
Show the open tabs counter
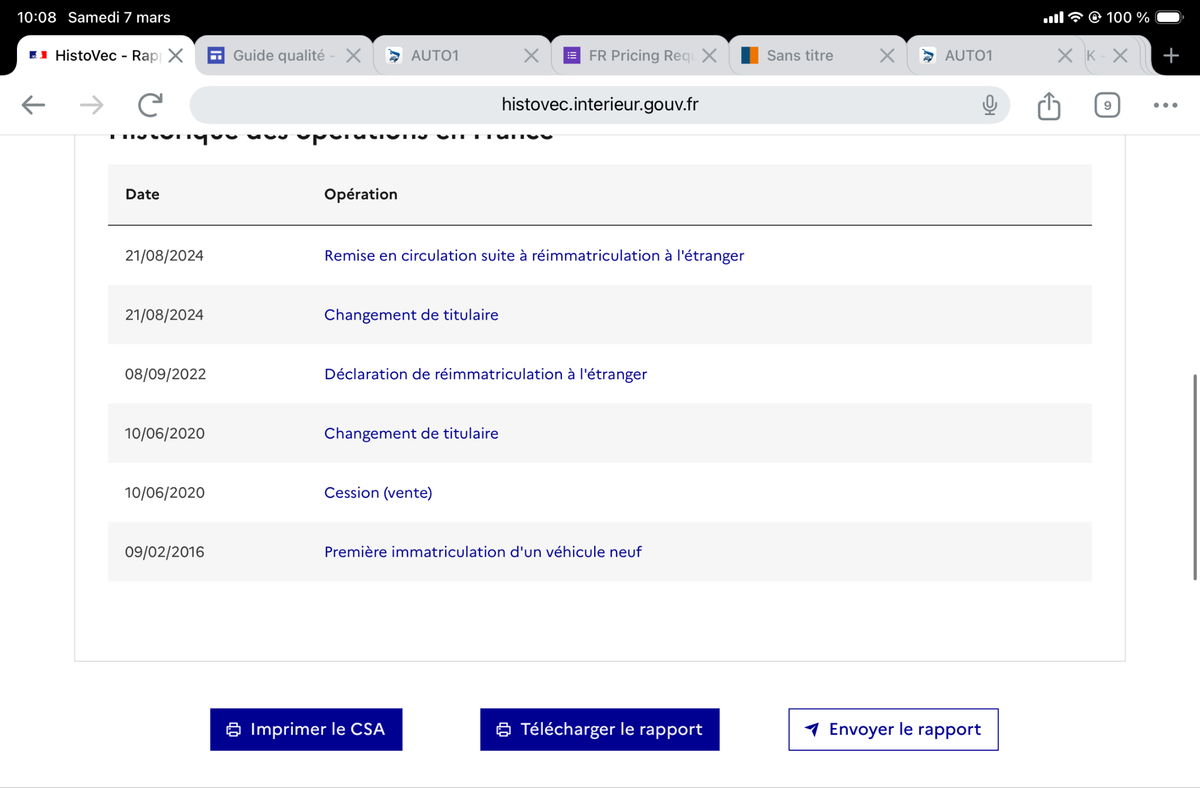click(x=1106, y=104)
